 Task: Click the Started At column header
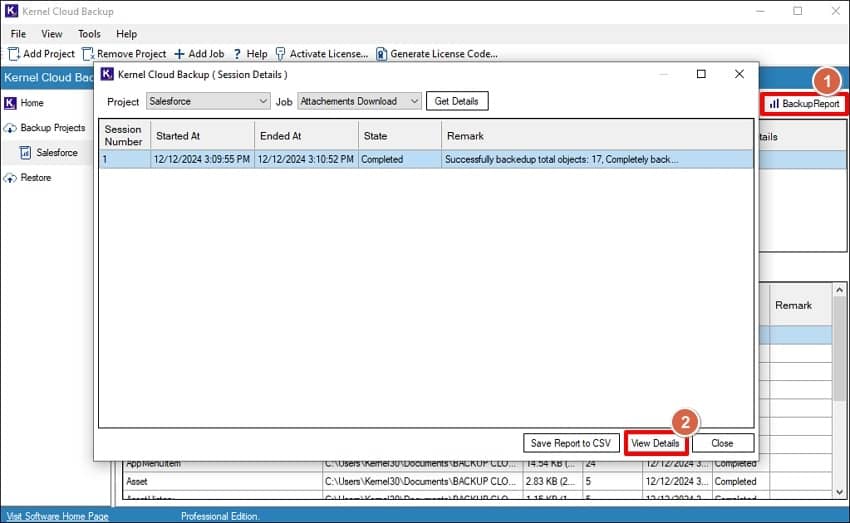click(x=202, y=135)
